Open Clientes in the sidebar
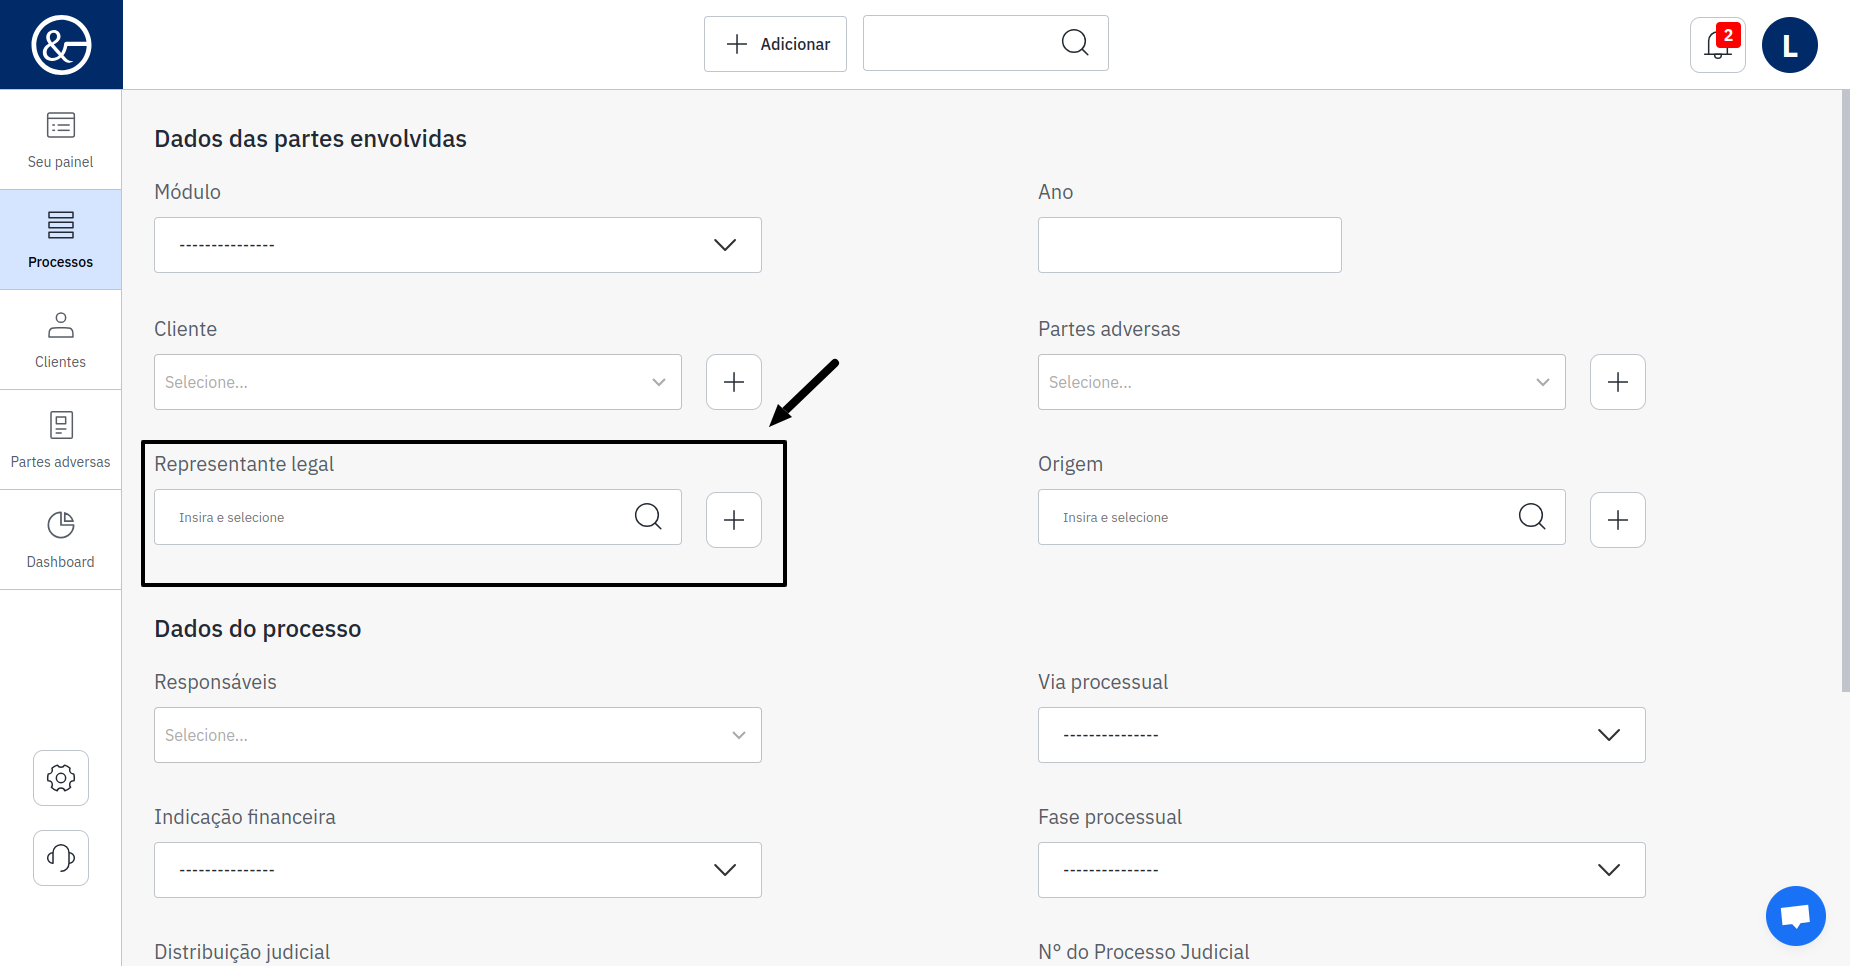The height and width of the screenshot is (966, 1850). [61, 340]
